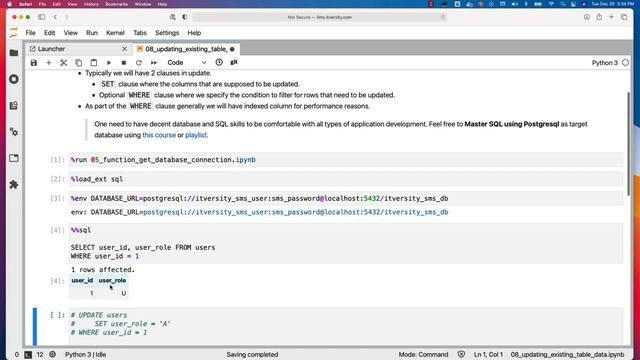Copy the selected cells icon

point(78,63)
